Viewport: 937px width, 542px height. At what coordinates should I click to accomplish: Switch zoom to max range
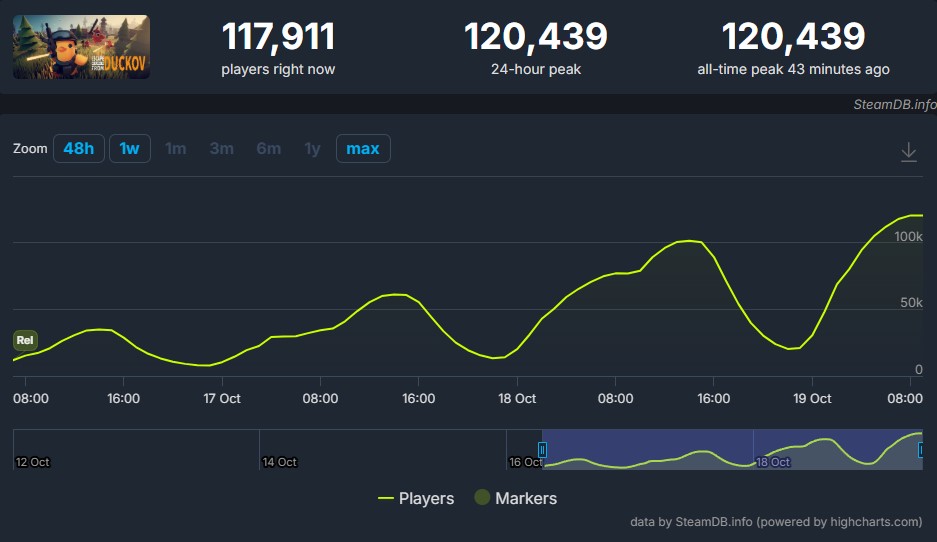pos(362,149)
